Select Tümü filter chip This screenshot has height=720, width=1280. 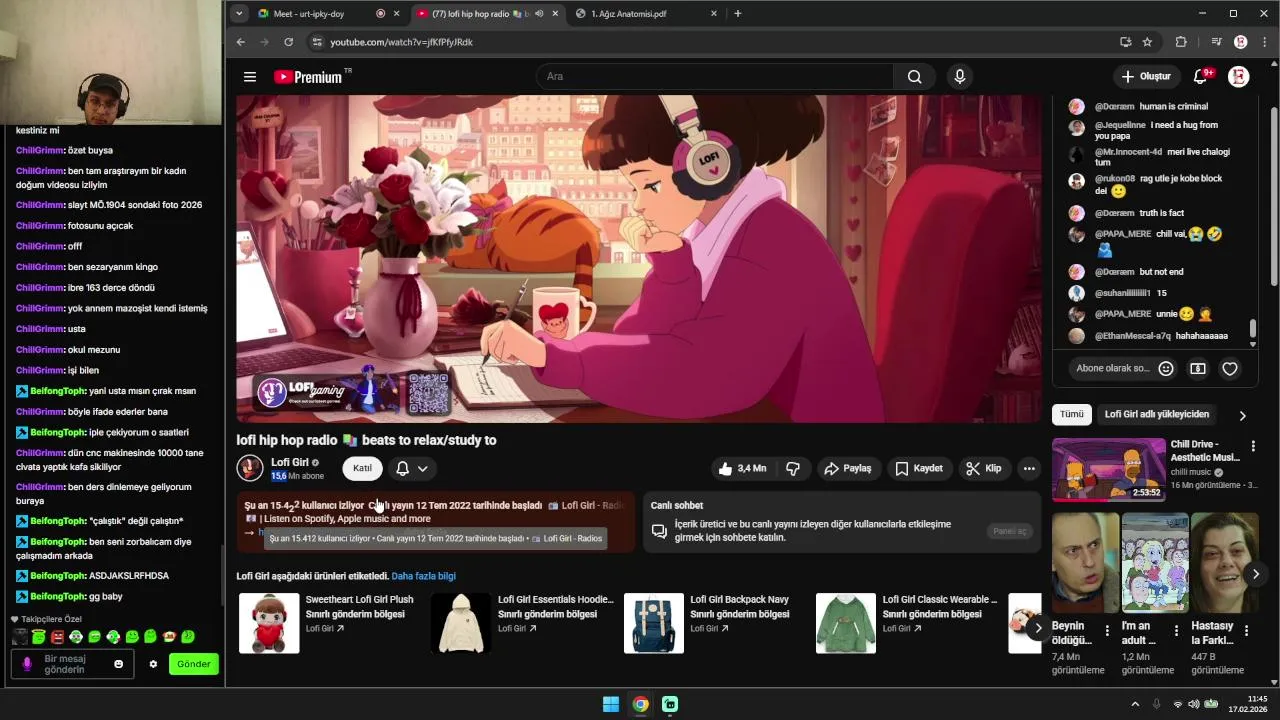pos(1072,414)
